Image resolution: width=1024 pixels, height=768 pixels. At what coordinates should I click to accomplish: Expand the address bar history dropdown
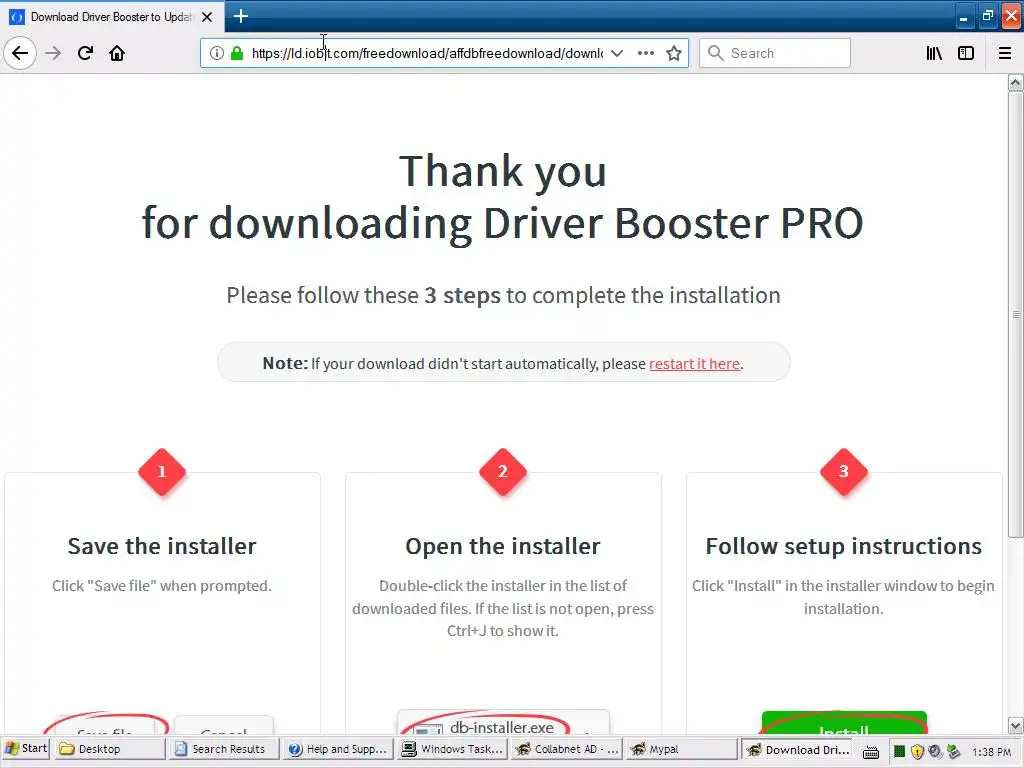click(x=617, y=53)
